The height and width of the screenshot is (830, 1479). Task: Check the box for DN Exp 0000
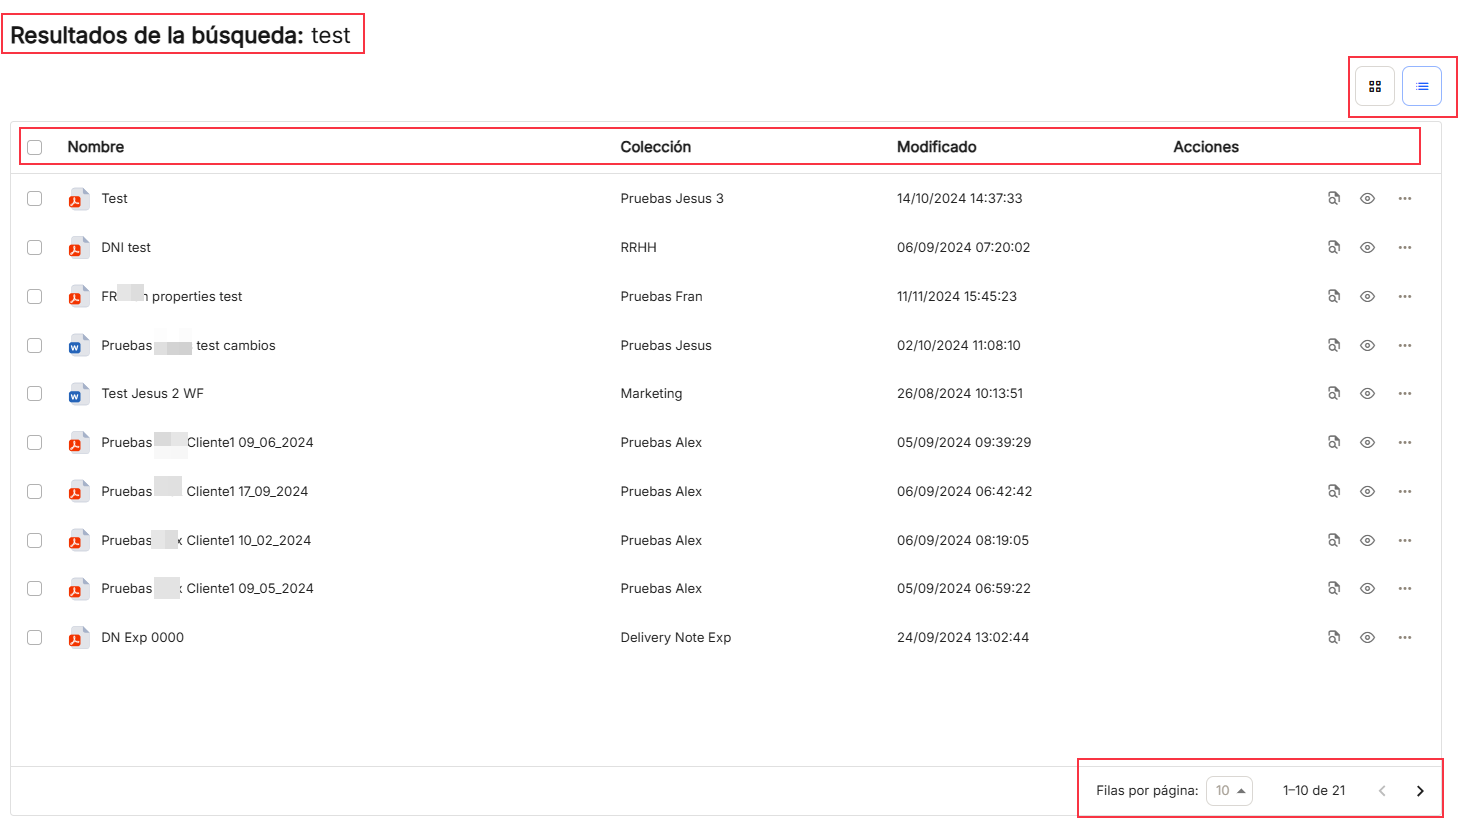pos(35,637)
